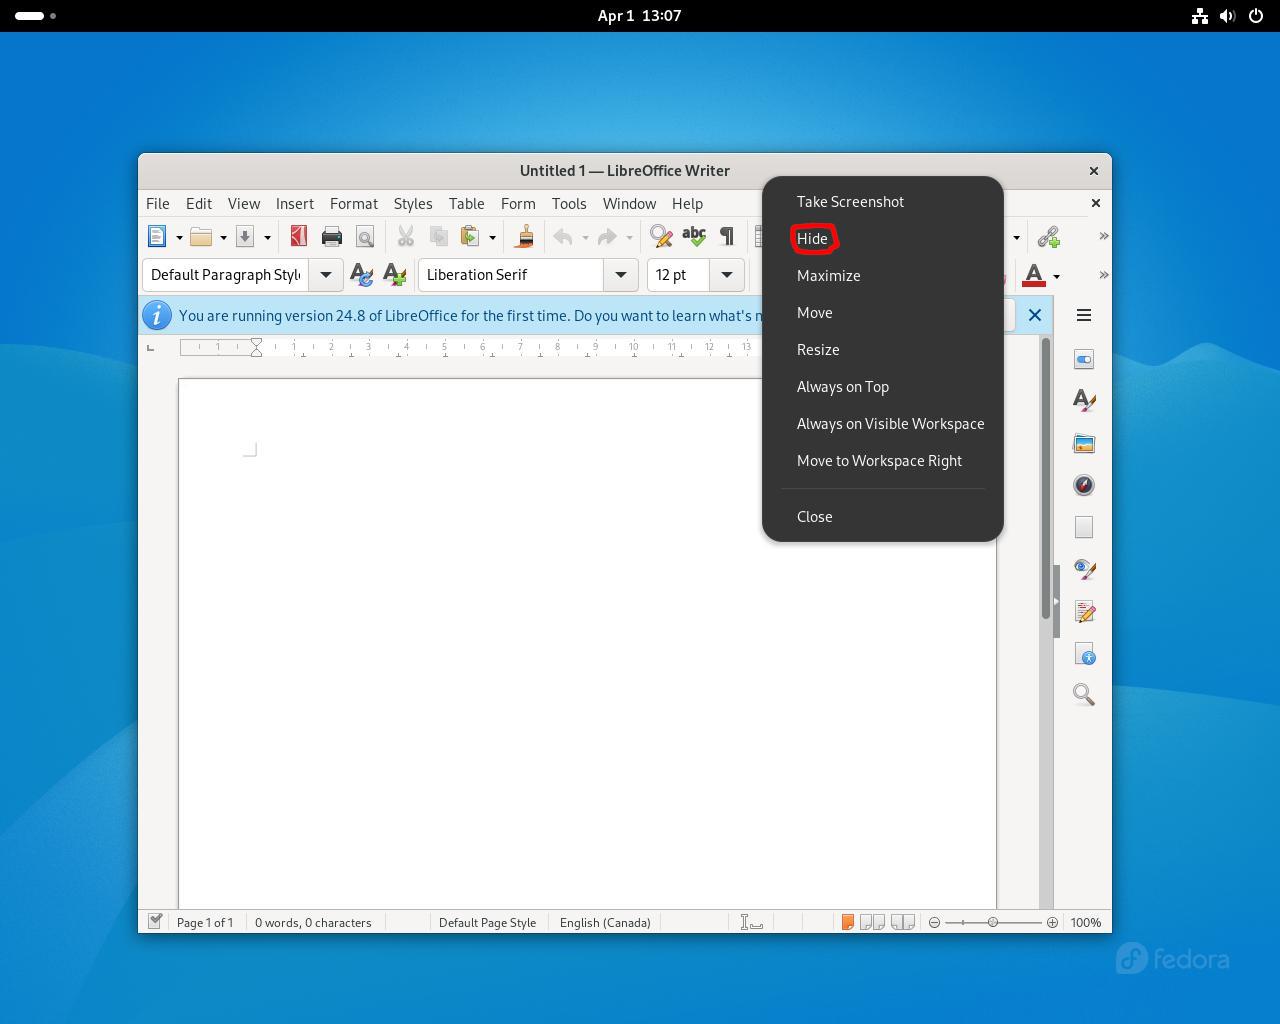Image resolution: width=1280 pixels, height=1024 pixels.
Task: Click the Paste clipboard icon
Action: tap(469, 237)
